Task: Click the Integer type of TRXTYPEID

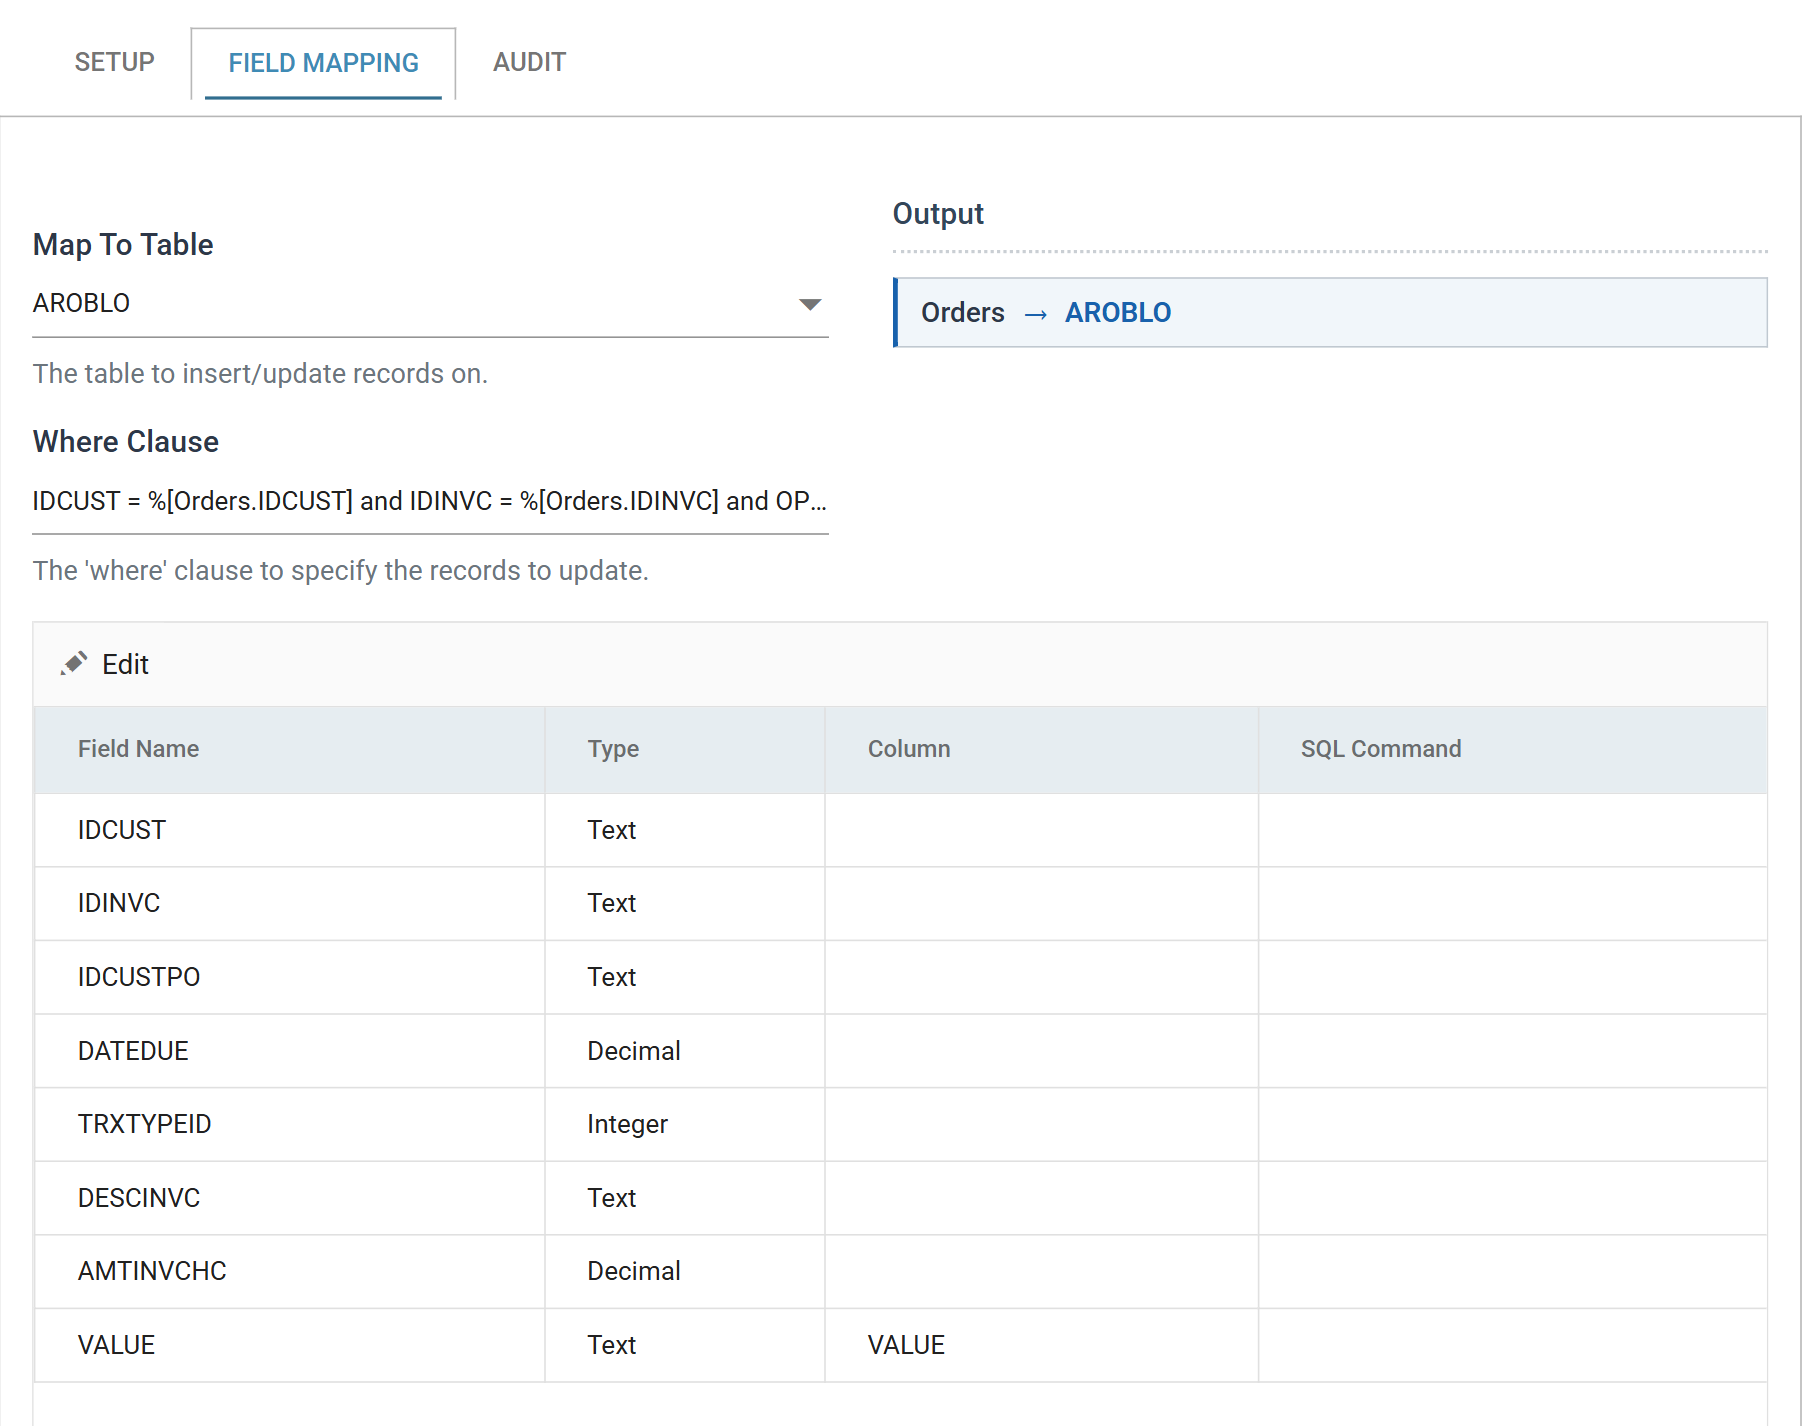Action: [627, 1125]
